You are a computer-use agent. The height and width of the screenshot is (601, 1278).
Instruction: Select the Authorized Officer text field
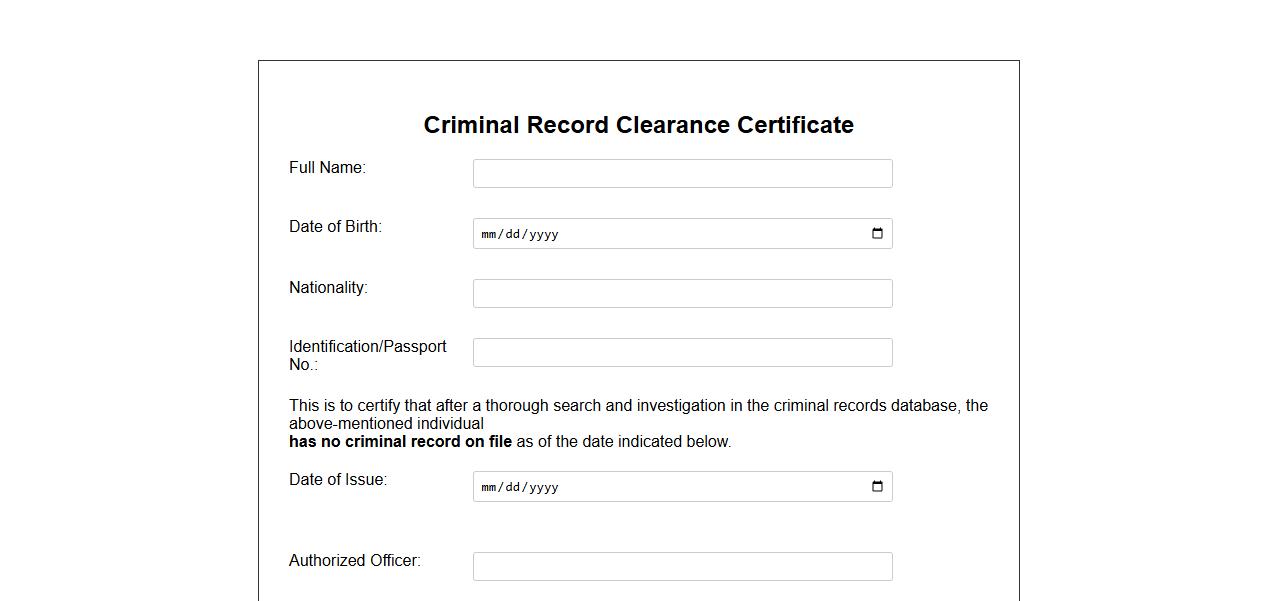(x=682, y=566)
